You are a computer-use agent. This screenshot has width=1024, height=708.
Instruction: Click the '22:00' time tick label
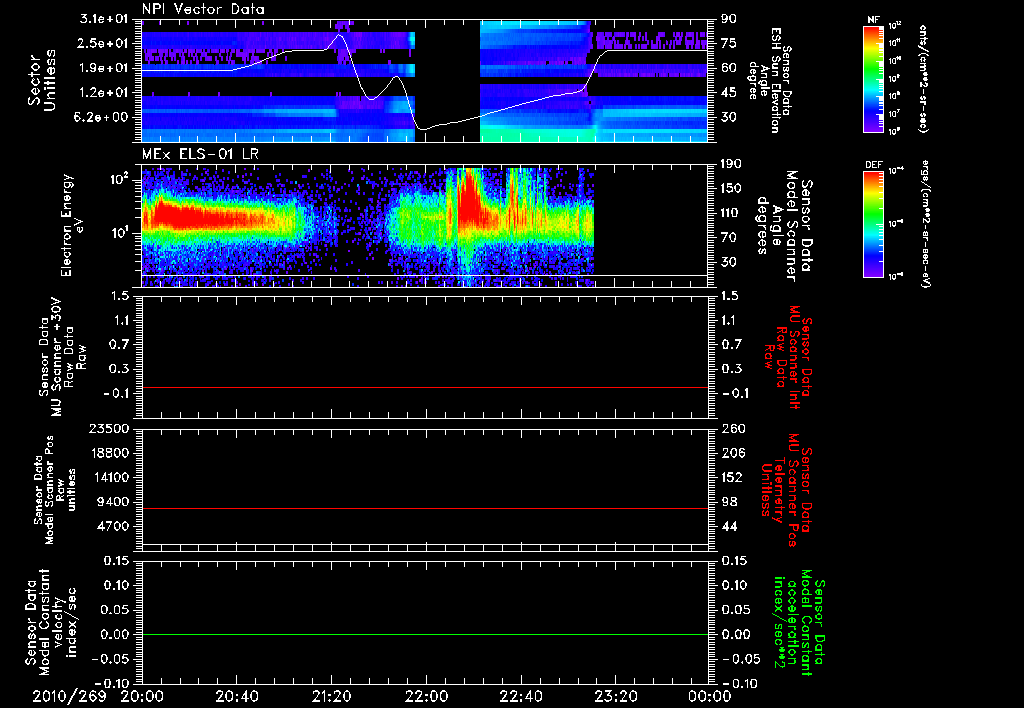click(426, 696)
